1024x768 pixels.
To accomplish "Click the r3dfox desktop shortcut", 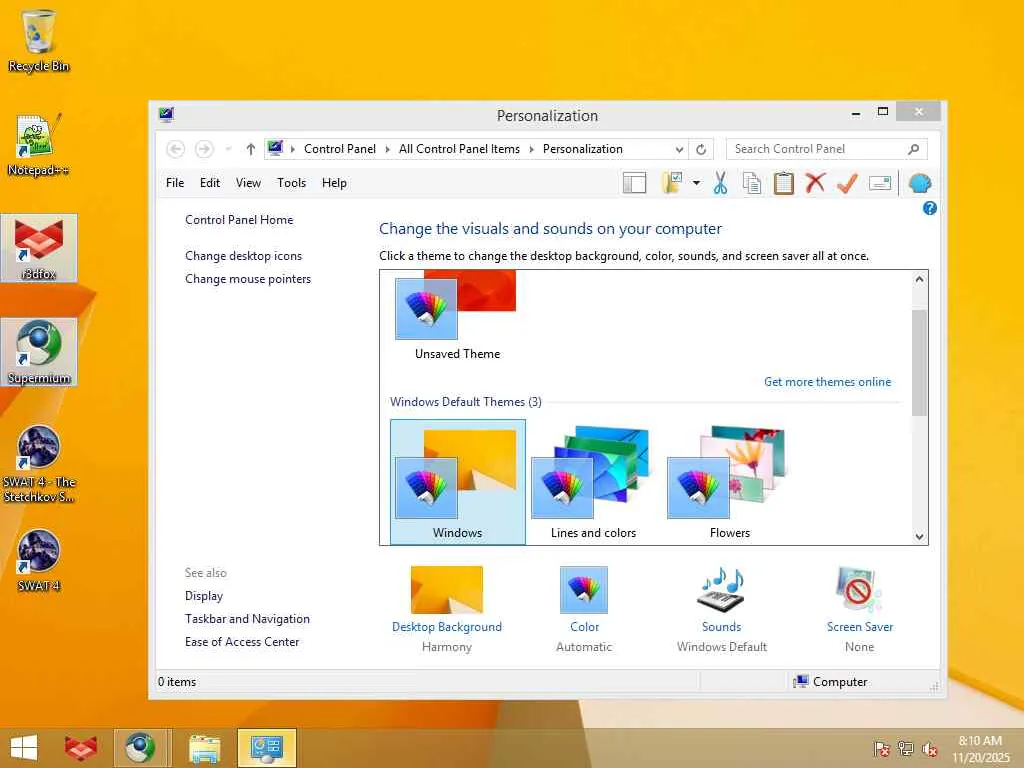I will pyautogui.click(x=39, y=248).
